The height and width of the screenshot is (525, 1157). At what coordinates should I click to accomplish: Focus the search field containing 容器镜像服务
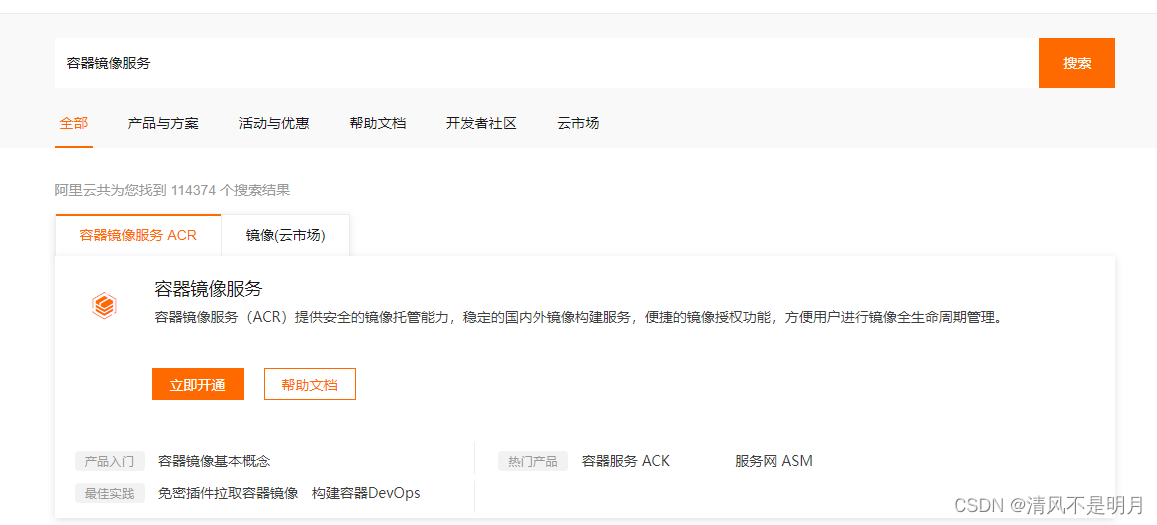546,63
